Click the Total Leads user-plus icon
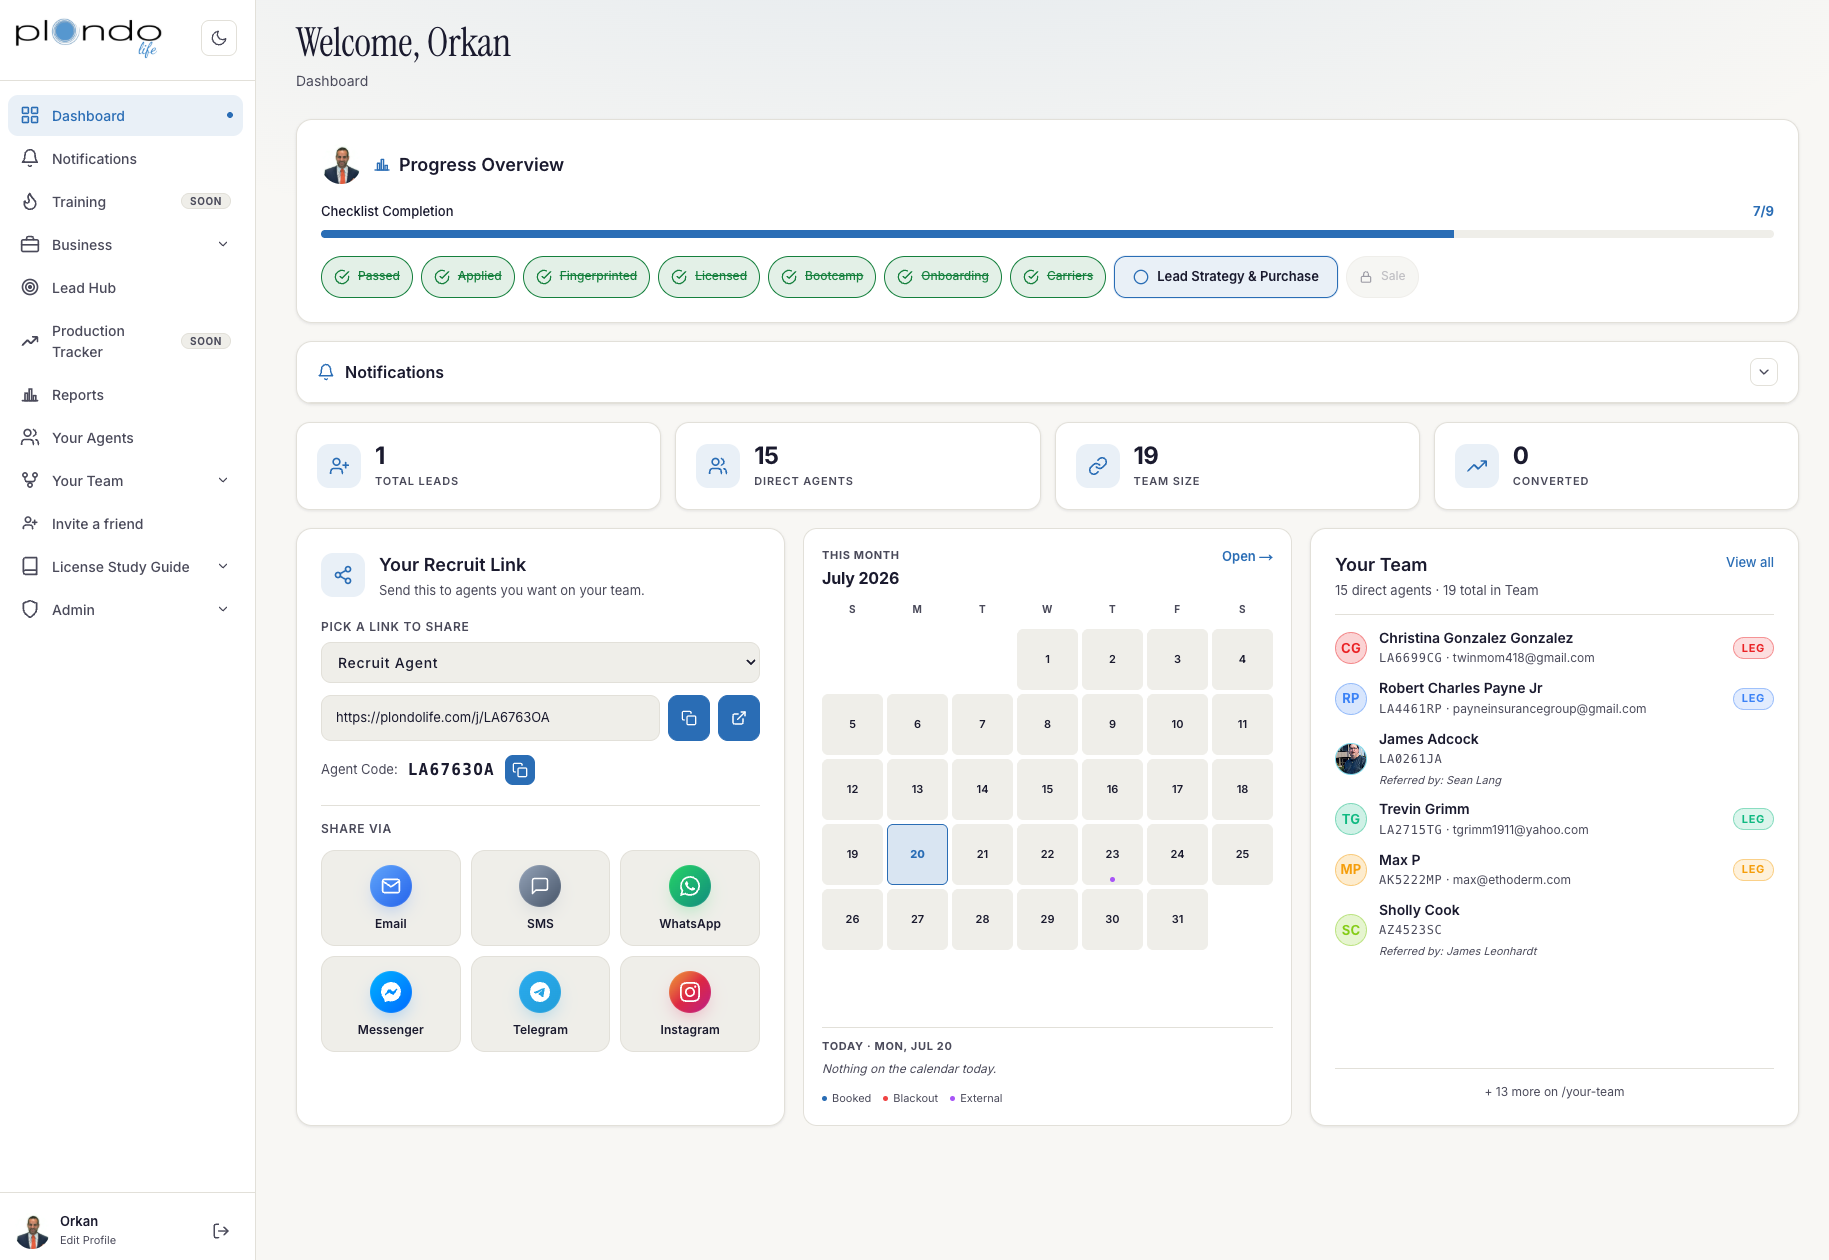The image size is (1829, 1260). point(339,466)
